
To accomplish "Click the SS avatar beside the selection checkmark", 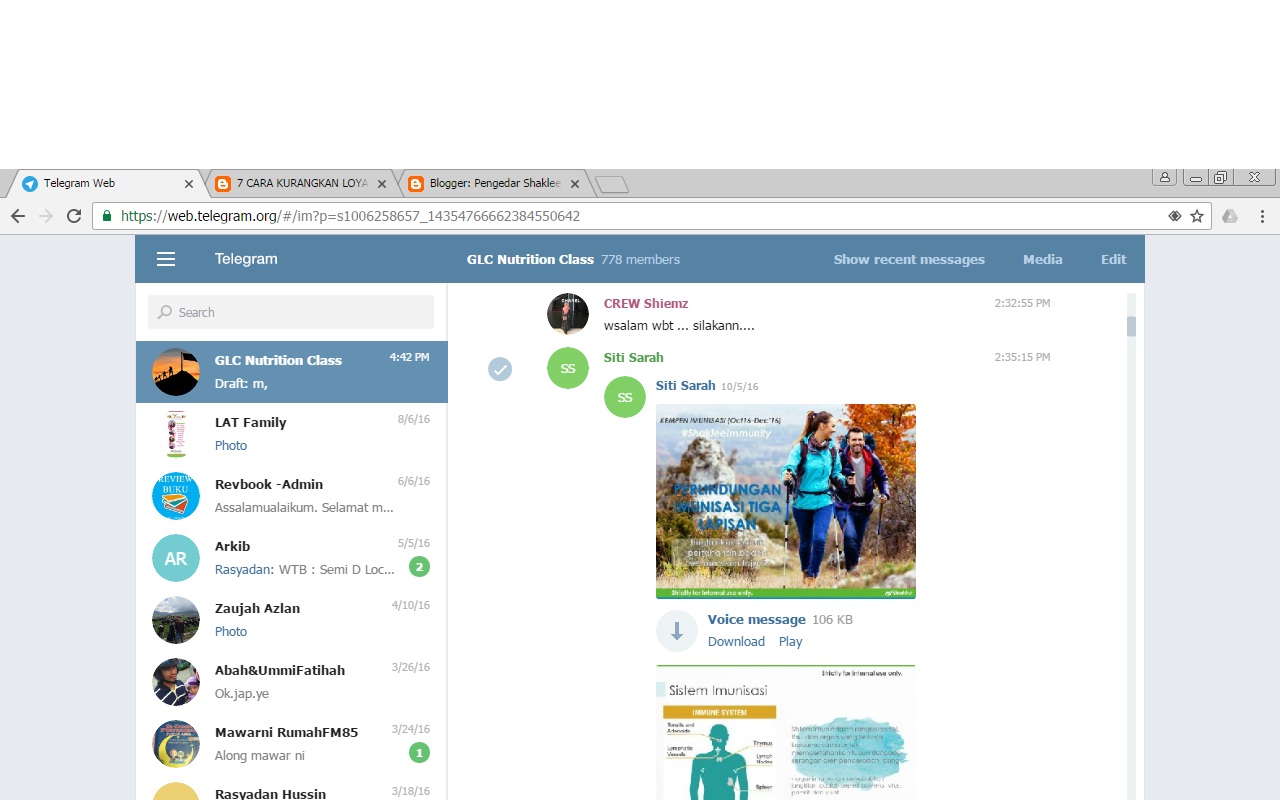I will point(568,368).
